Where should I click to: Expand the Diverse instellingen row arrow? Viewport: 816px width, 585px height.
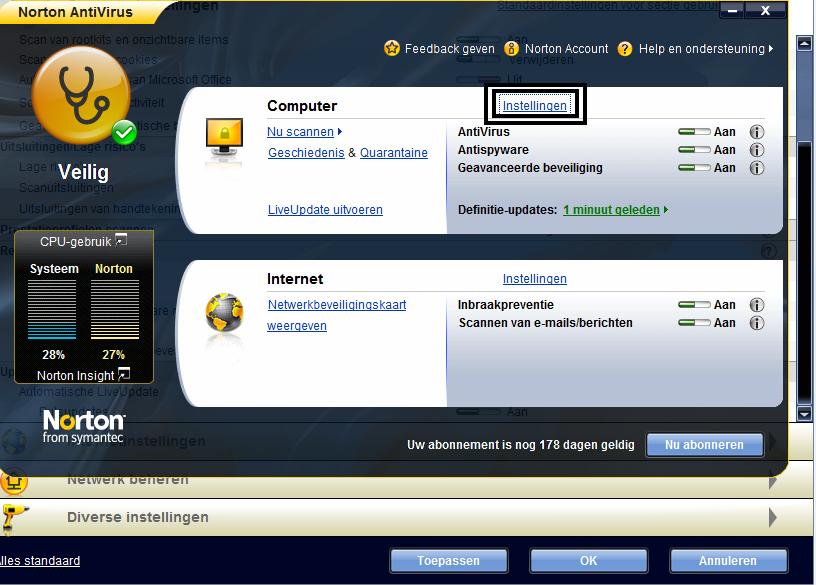(773, 517)
